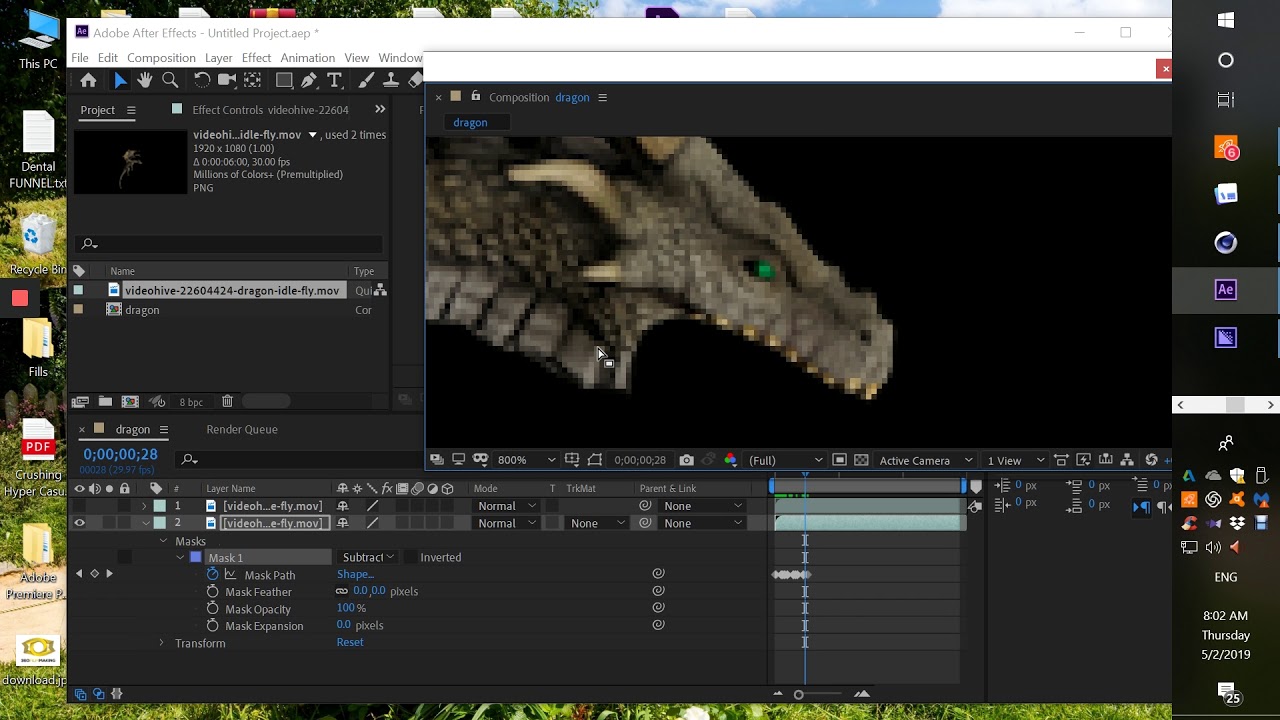
Task: Expand layer 1 disclosure triangle
Action: (144, 506)
